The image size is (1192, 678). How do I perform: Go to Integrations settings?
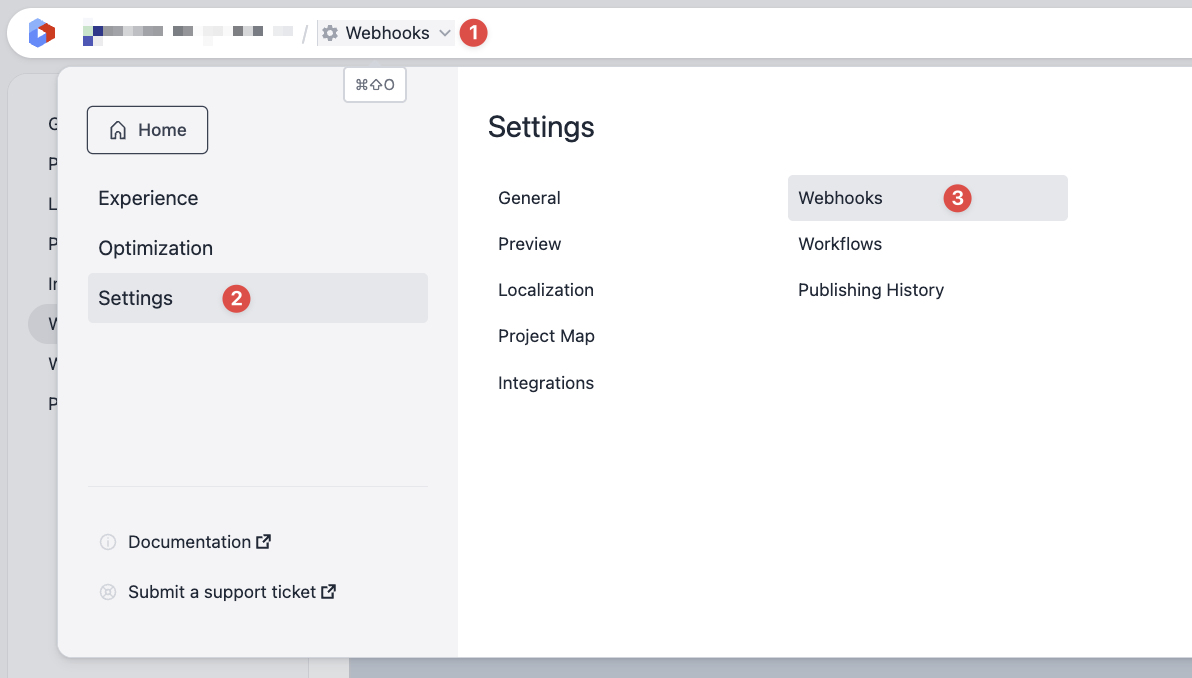pos(545,383)
